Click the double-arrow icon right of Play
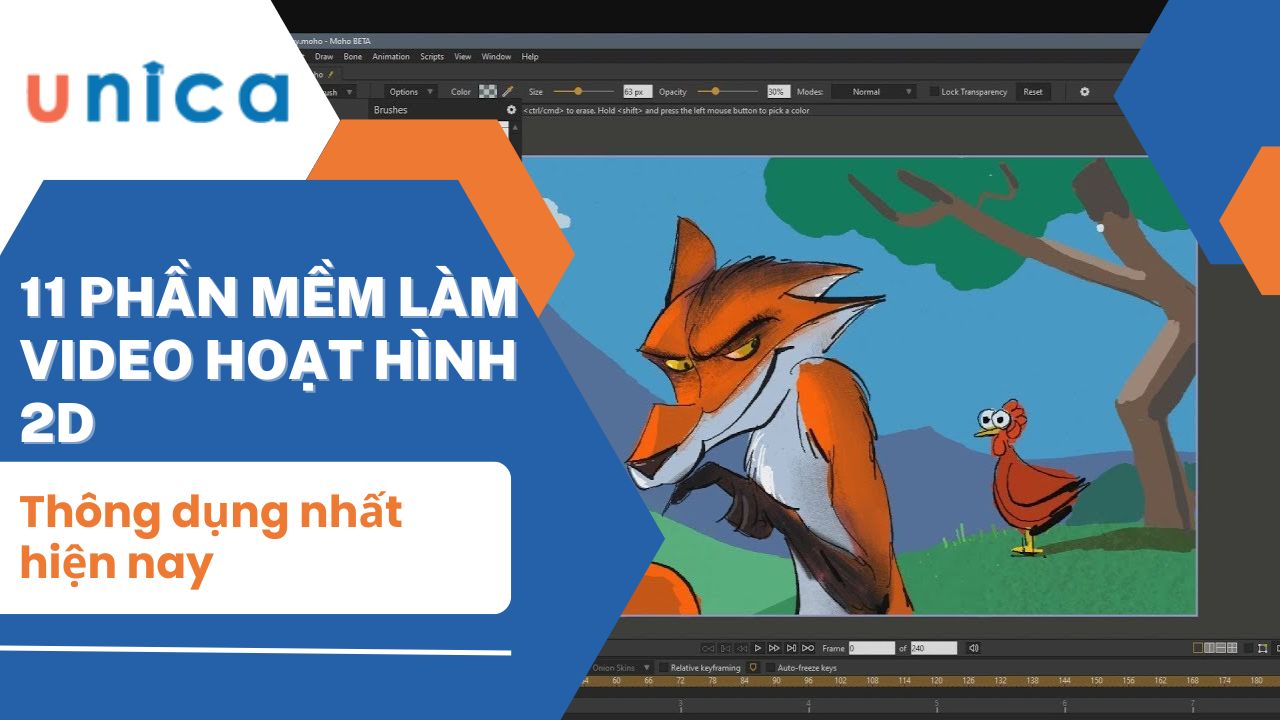 click(774, 648)
